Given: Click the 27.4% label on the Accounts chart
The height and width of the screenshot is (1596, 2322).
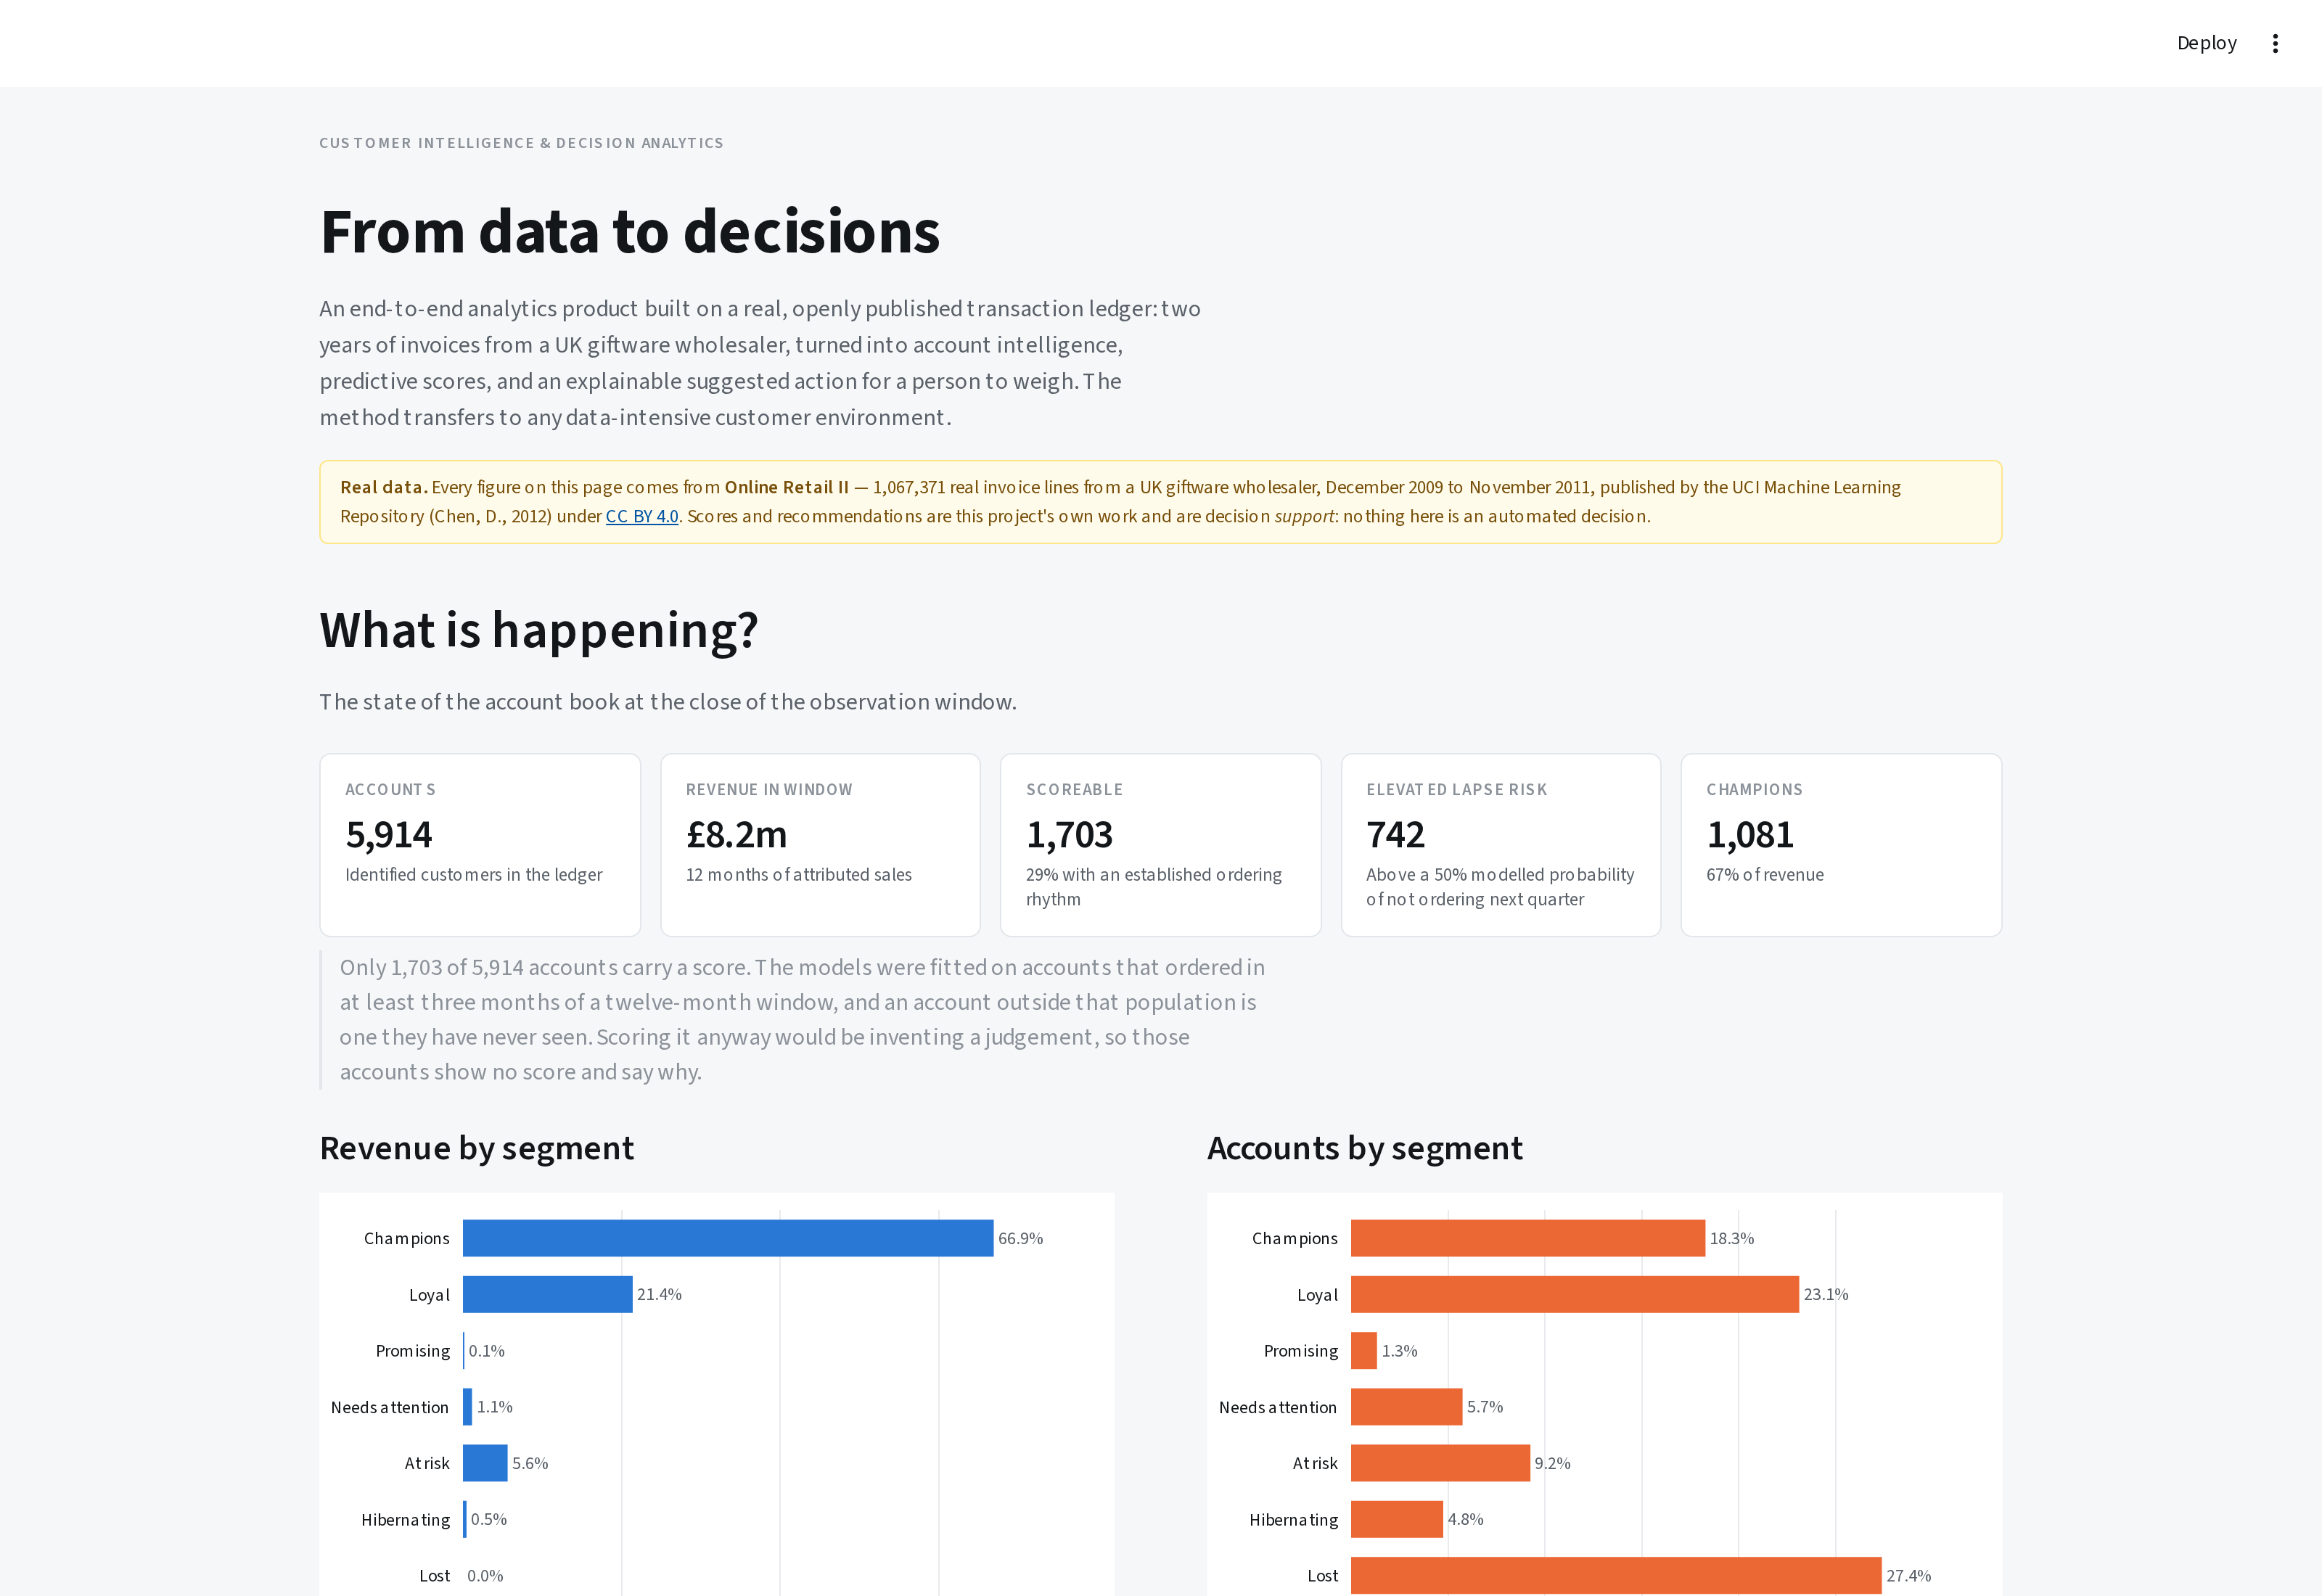Looking at the screenshot, I should click(x=1908, y=1576).
